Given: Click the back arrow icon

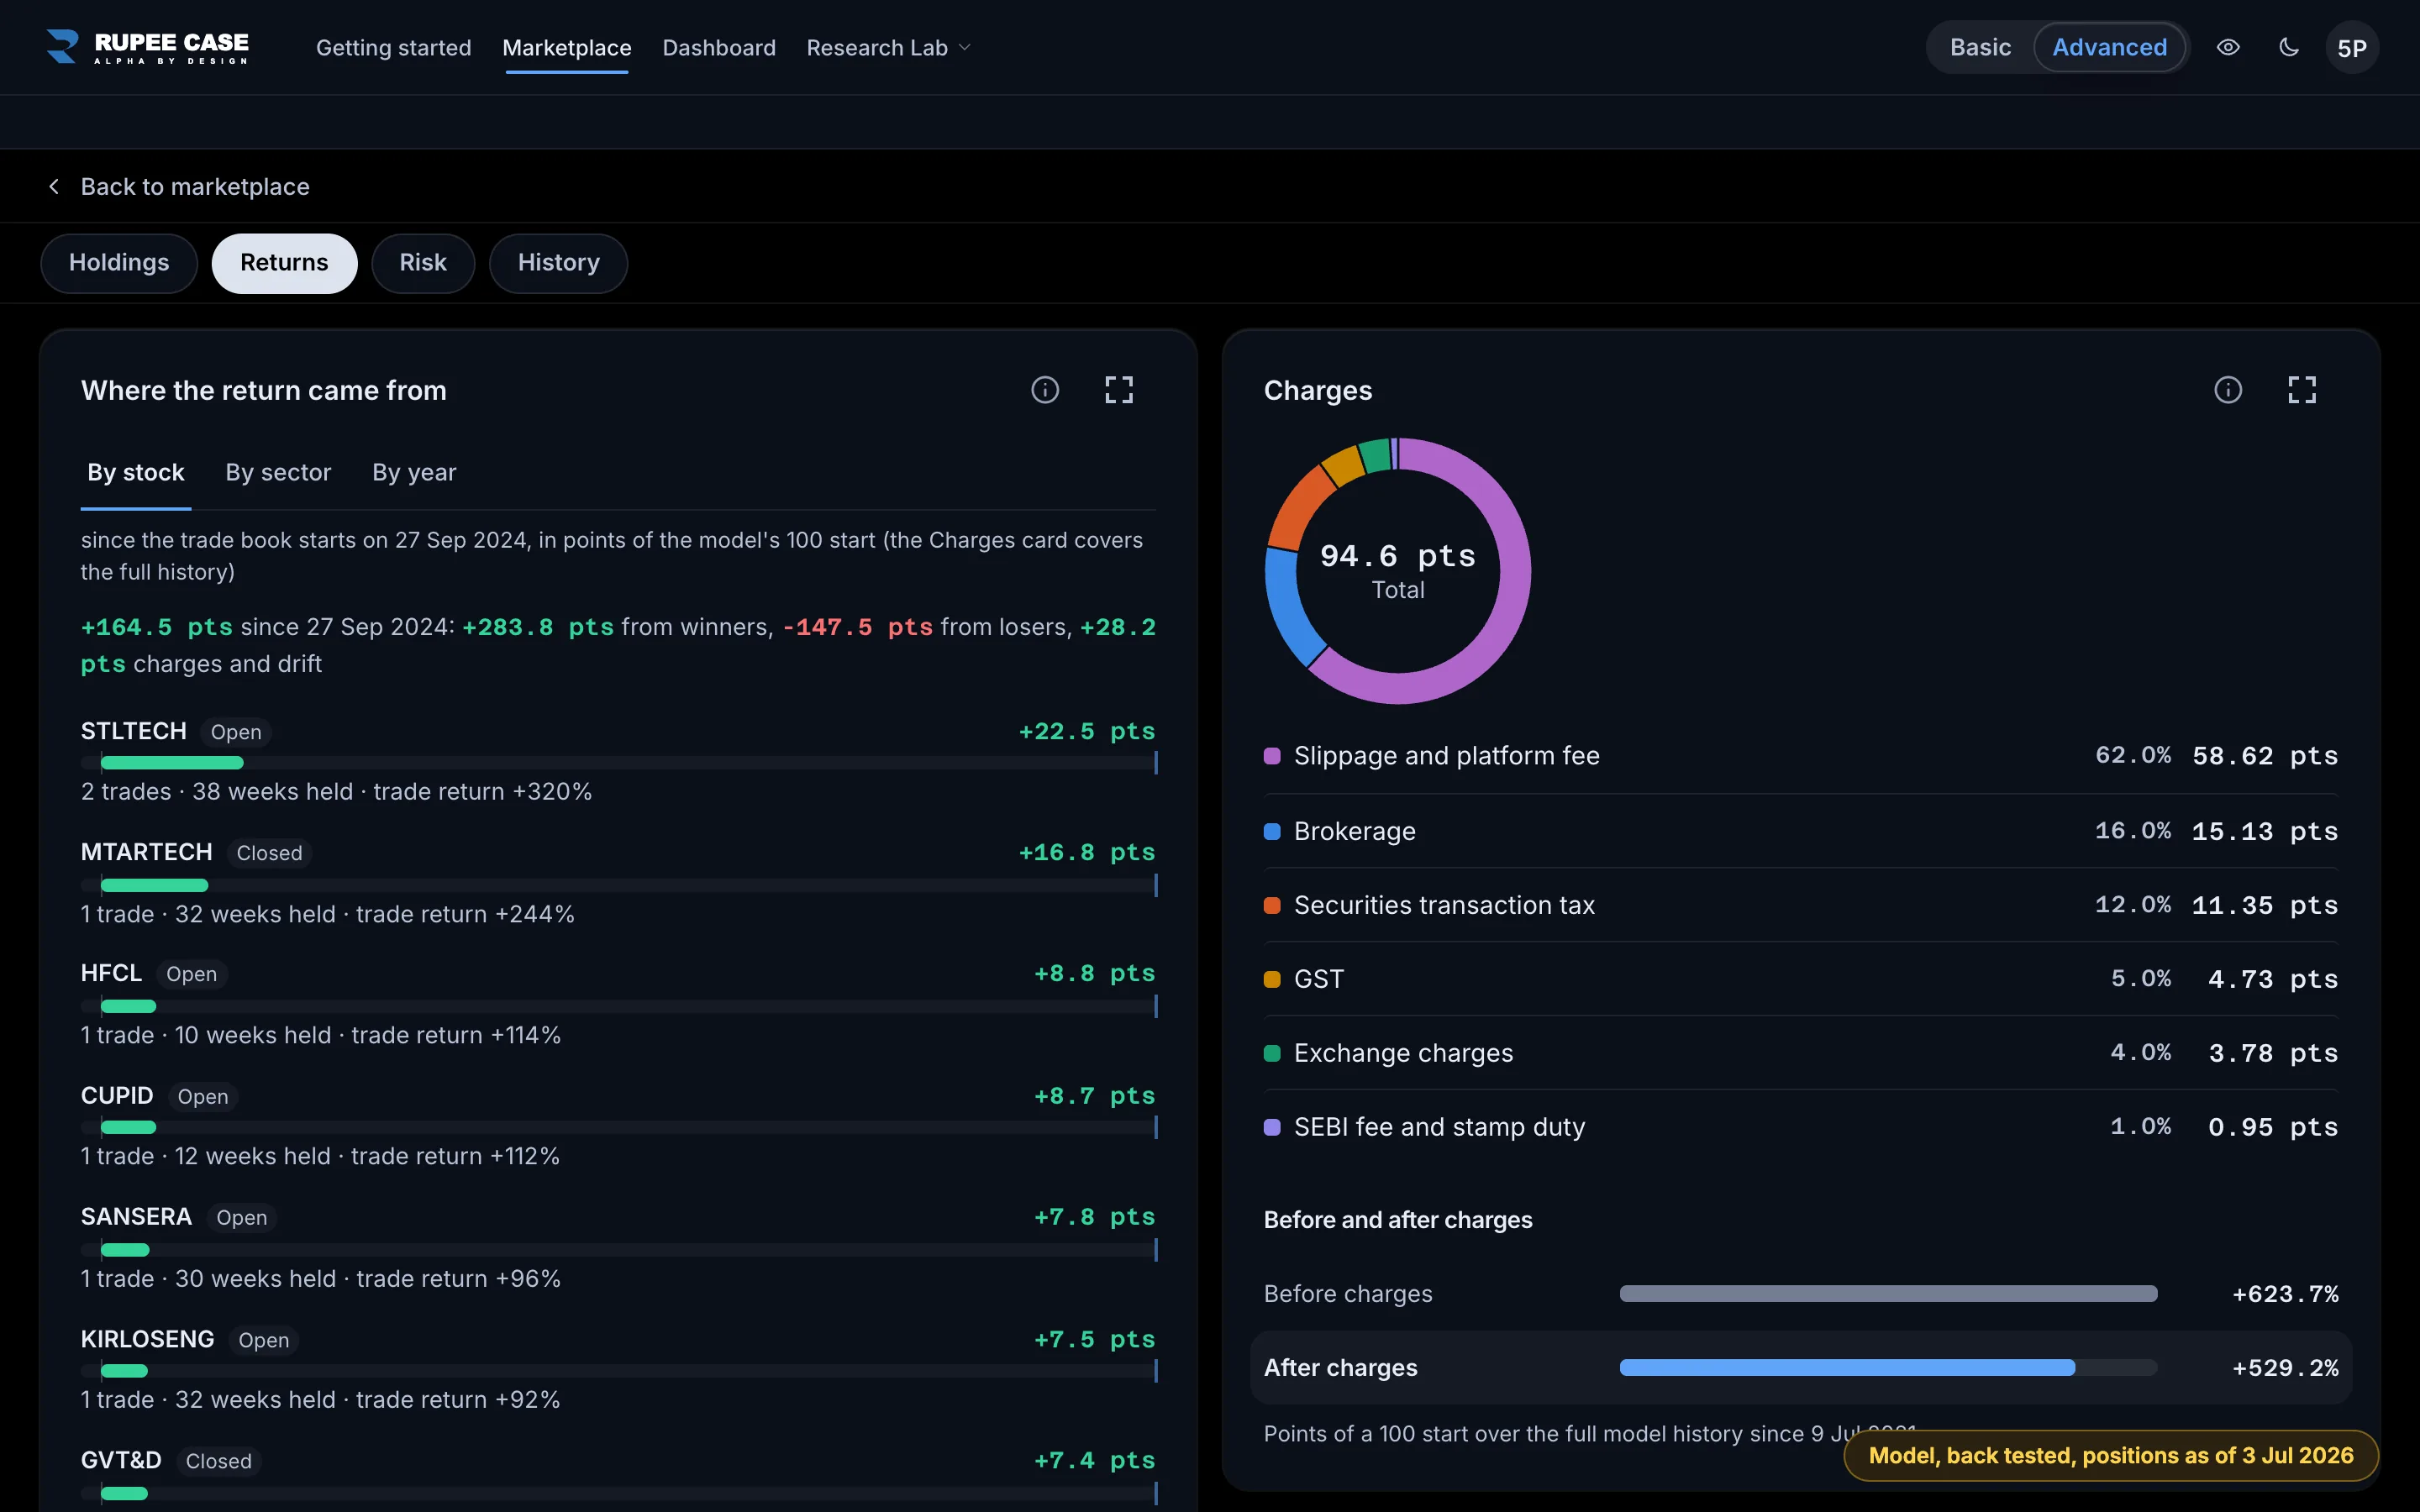Looking at the screenshot, I should pos(54,187).
